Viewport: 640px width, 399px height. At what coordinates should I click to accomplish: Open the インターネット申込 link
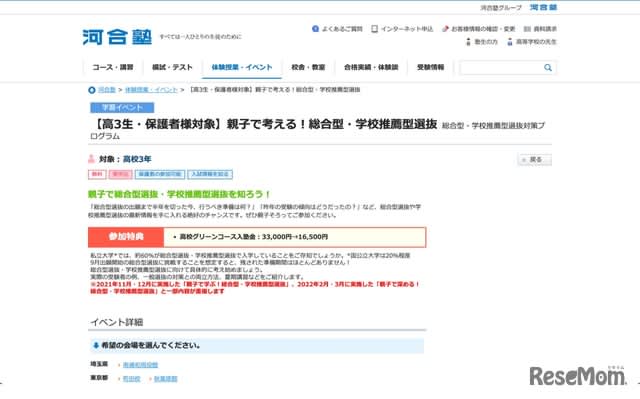(x=407, y=29)
